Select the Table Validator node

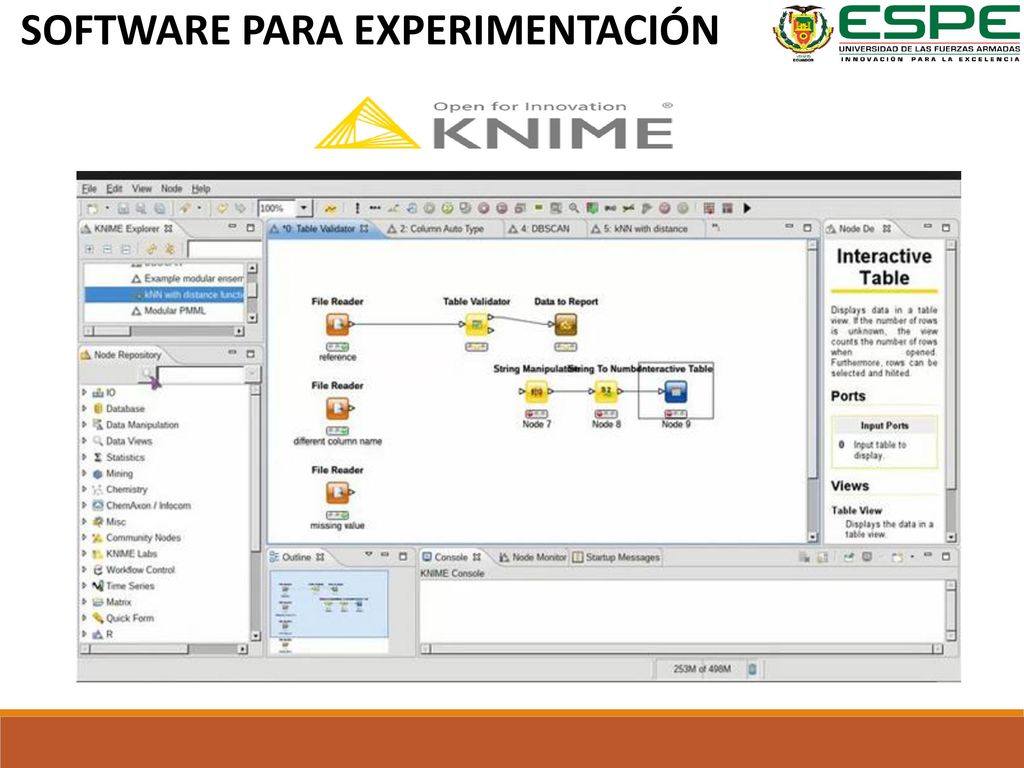(477, 325)
